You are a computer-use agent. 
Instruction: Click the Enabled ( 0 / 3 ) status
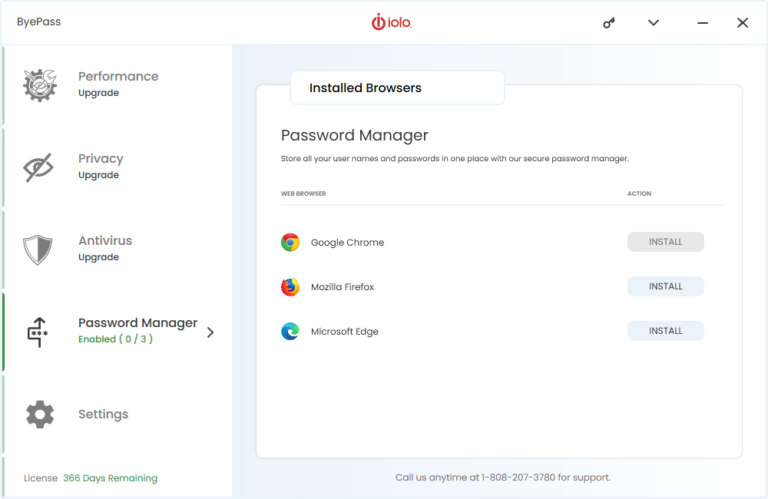pos(116,339)
